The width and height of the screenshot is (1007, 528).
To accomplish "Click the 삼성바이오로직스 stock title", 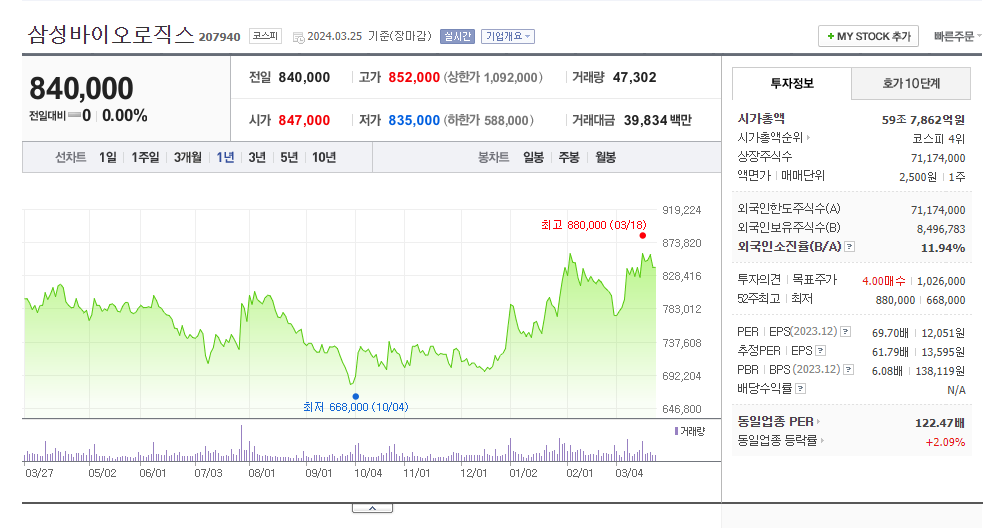I will click(x=110, y=34).
